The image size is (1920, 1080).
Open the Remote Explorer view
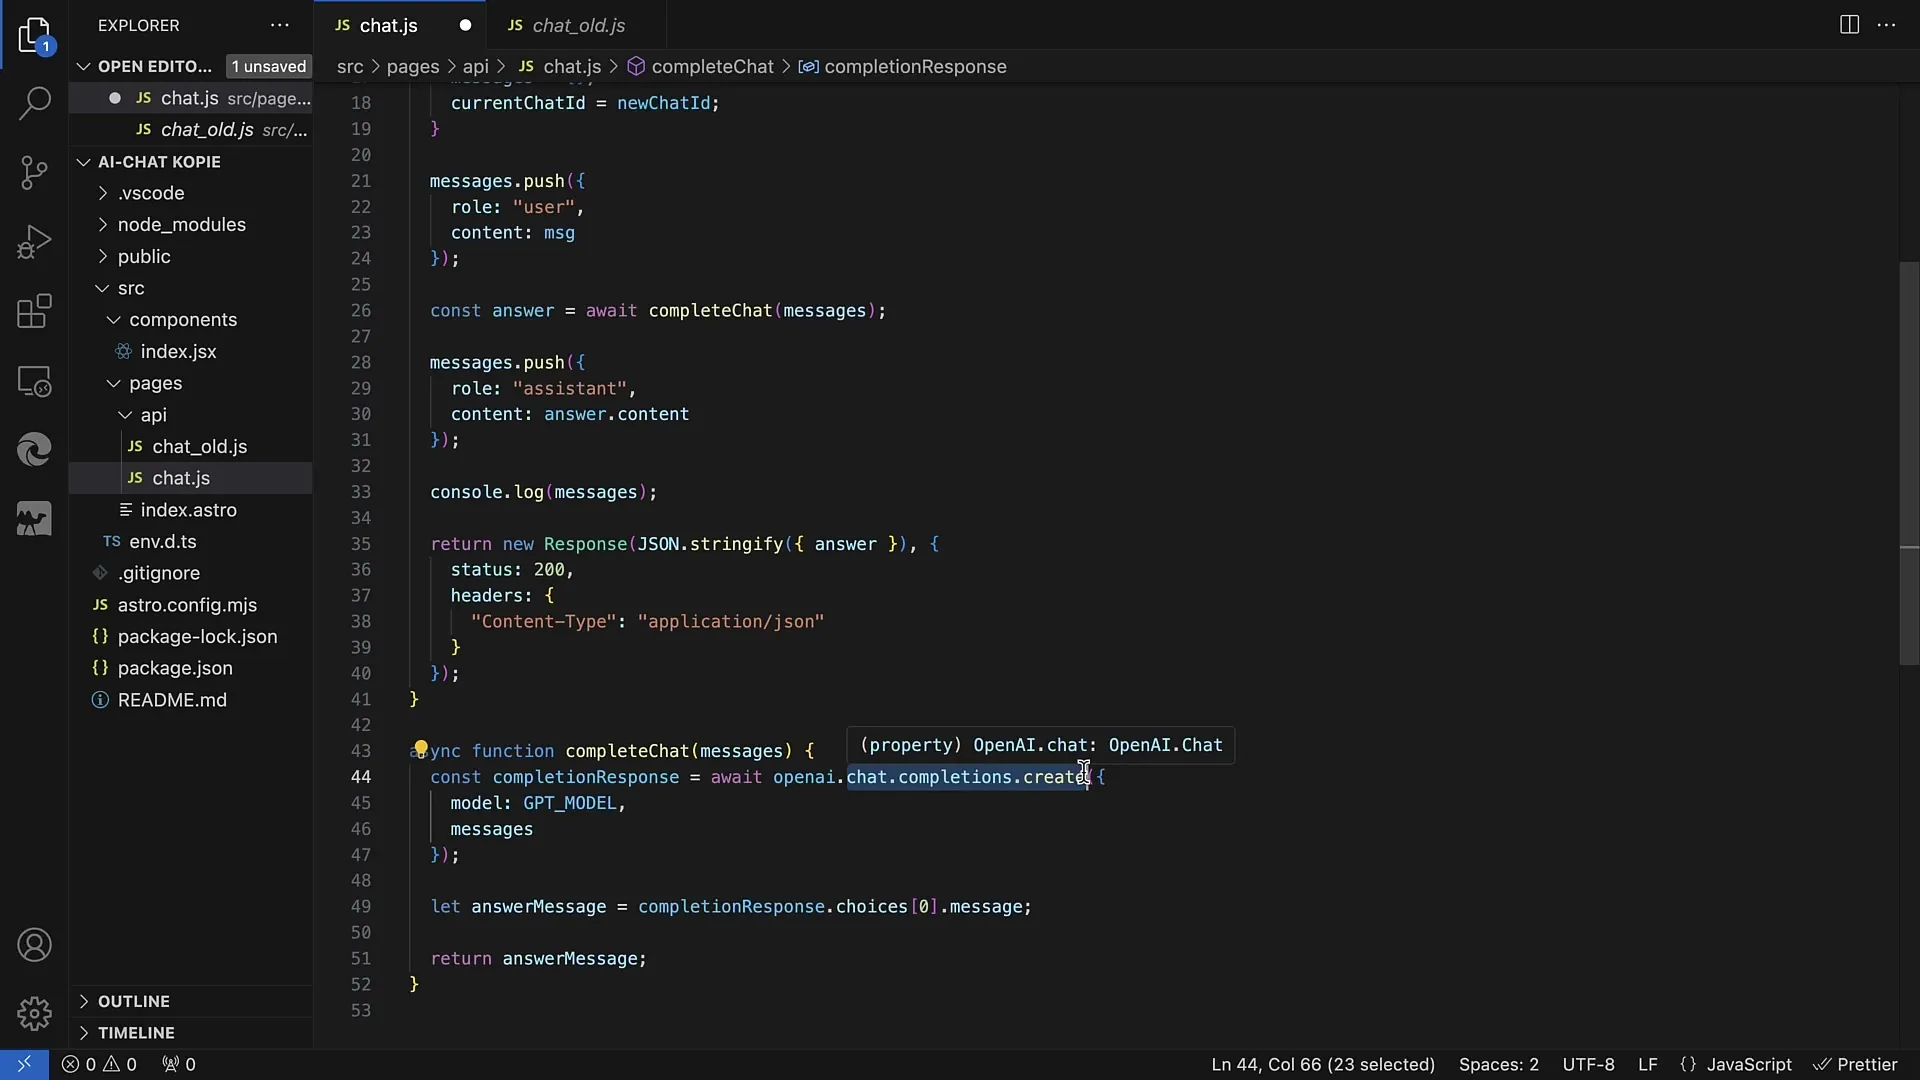coord(34,381)
